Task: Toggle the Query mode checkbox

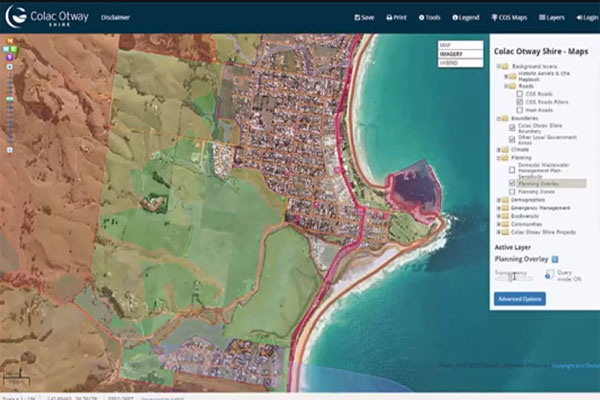Action: [550, 273]
